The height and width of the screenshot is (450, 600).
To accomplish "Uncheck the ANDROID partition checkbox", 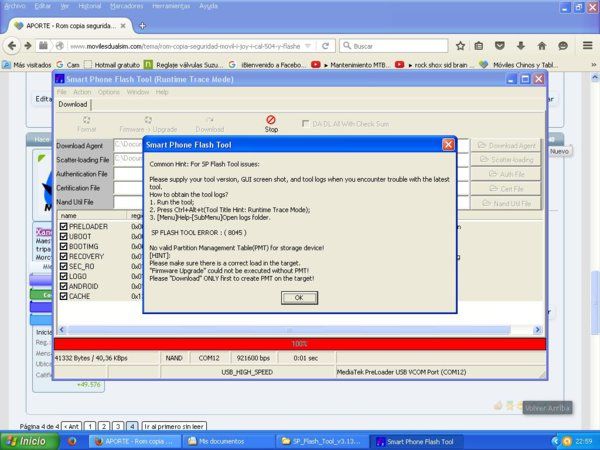I will (64, 286).
